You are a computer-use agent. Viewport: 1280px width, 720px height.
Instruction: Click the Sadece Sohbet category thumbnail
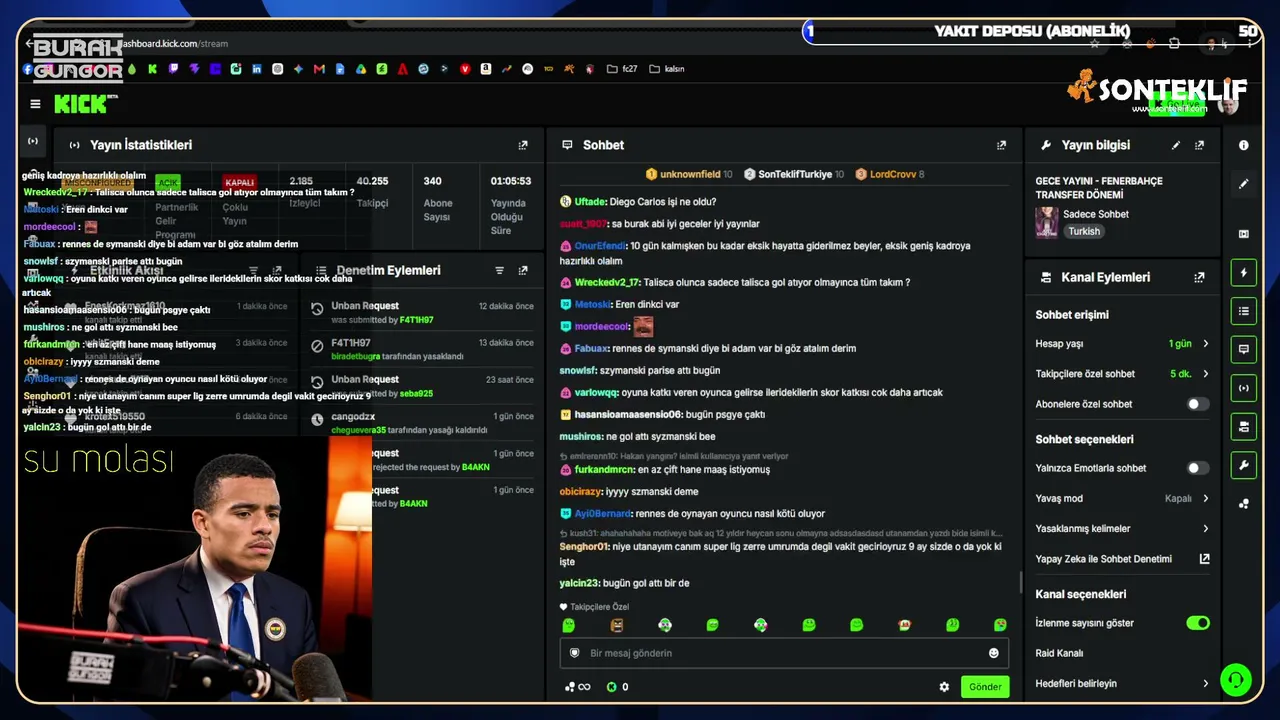pos(1047,222)
